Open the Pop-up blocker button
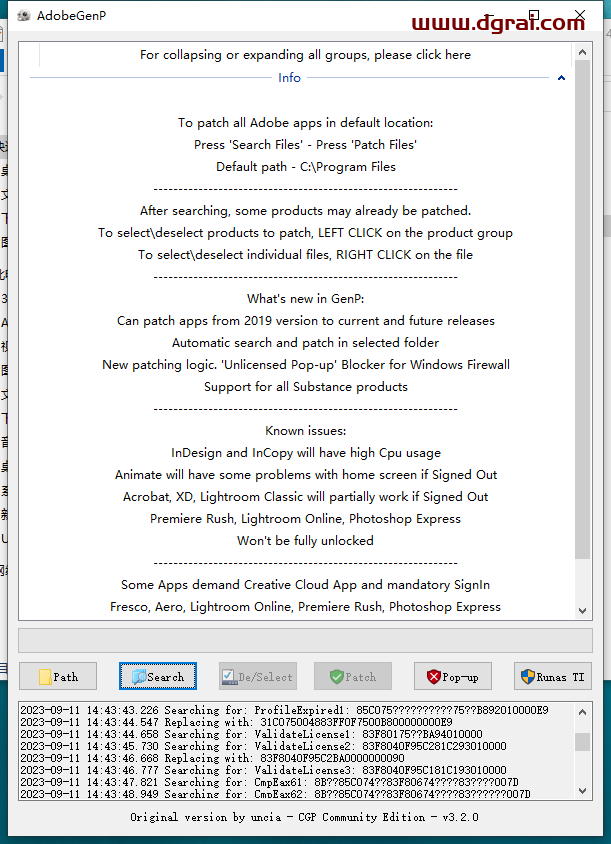611x844 pixels. click(453, 676)
